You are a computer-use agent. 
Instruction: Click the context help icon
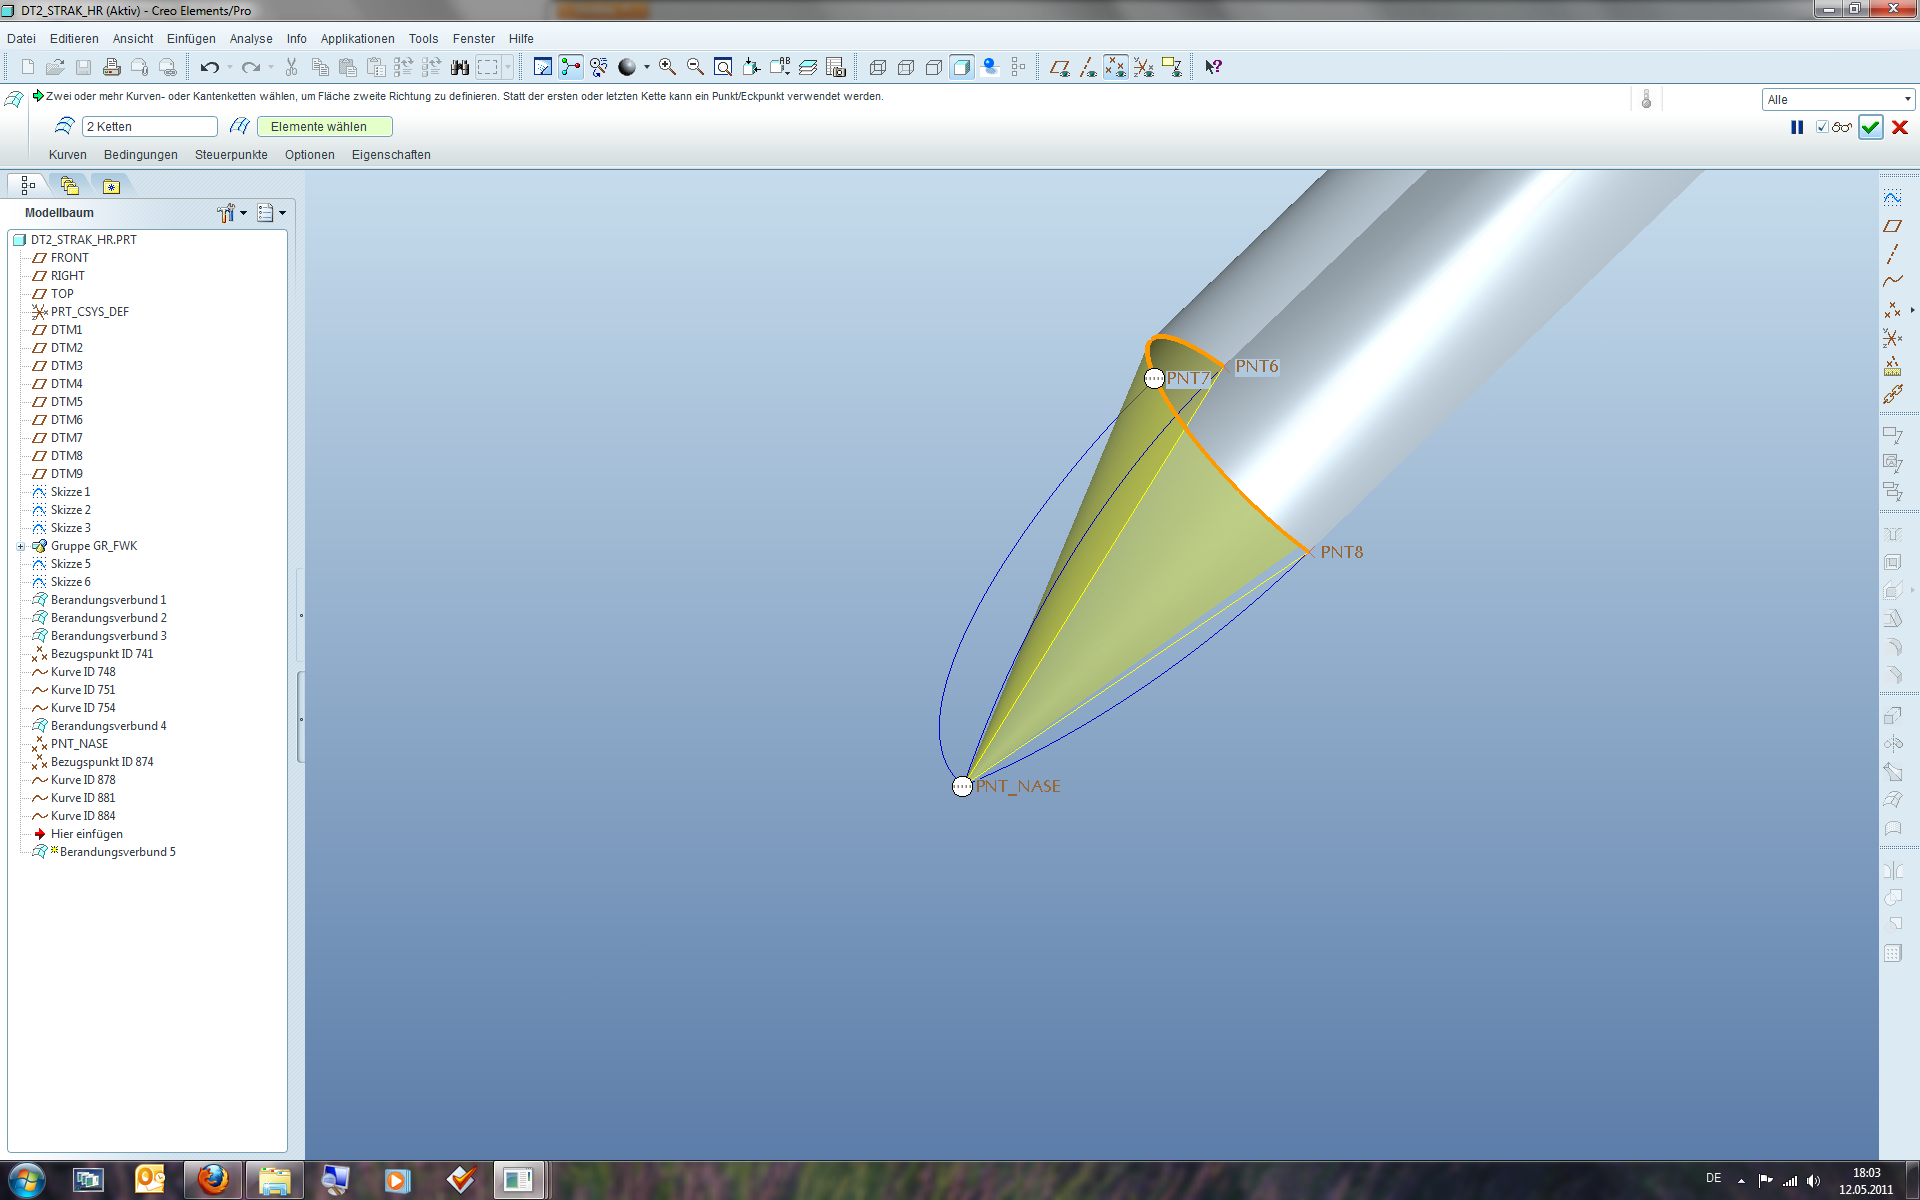coord(1213,67)
